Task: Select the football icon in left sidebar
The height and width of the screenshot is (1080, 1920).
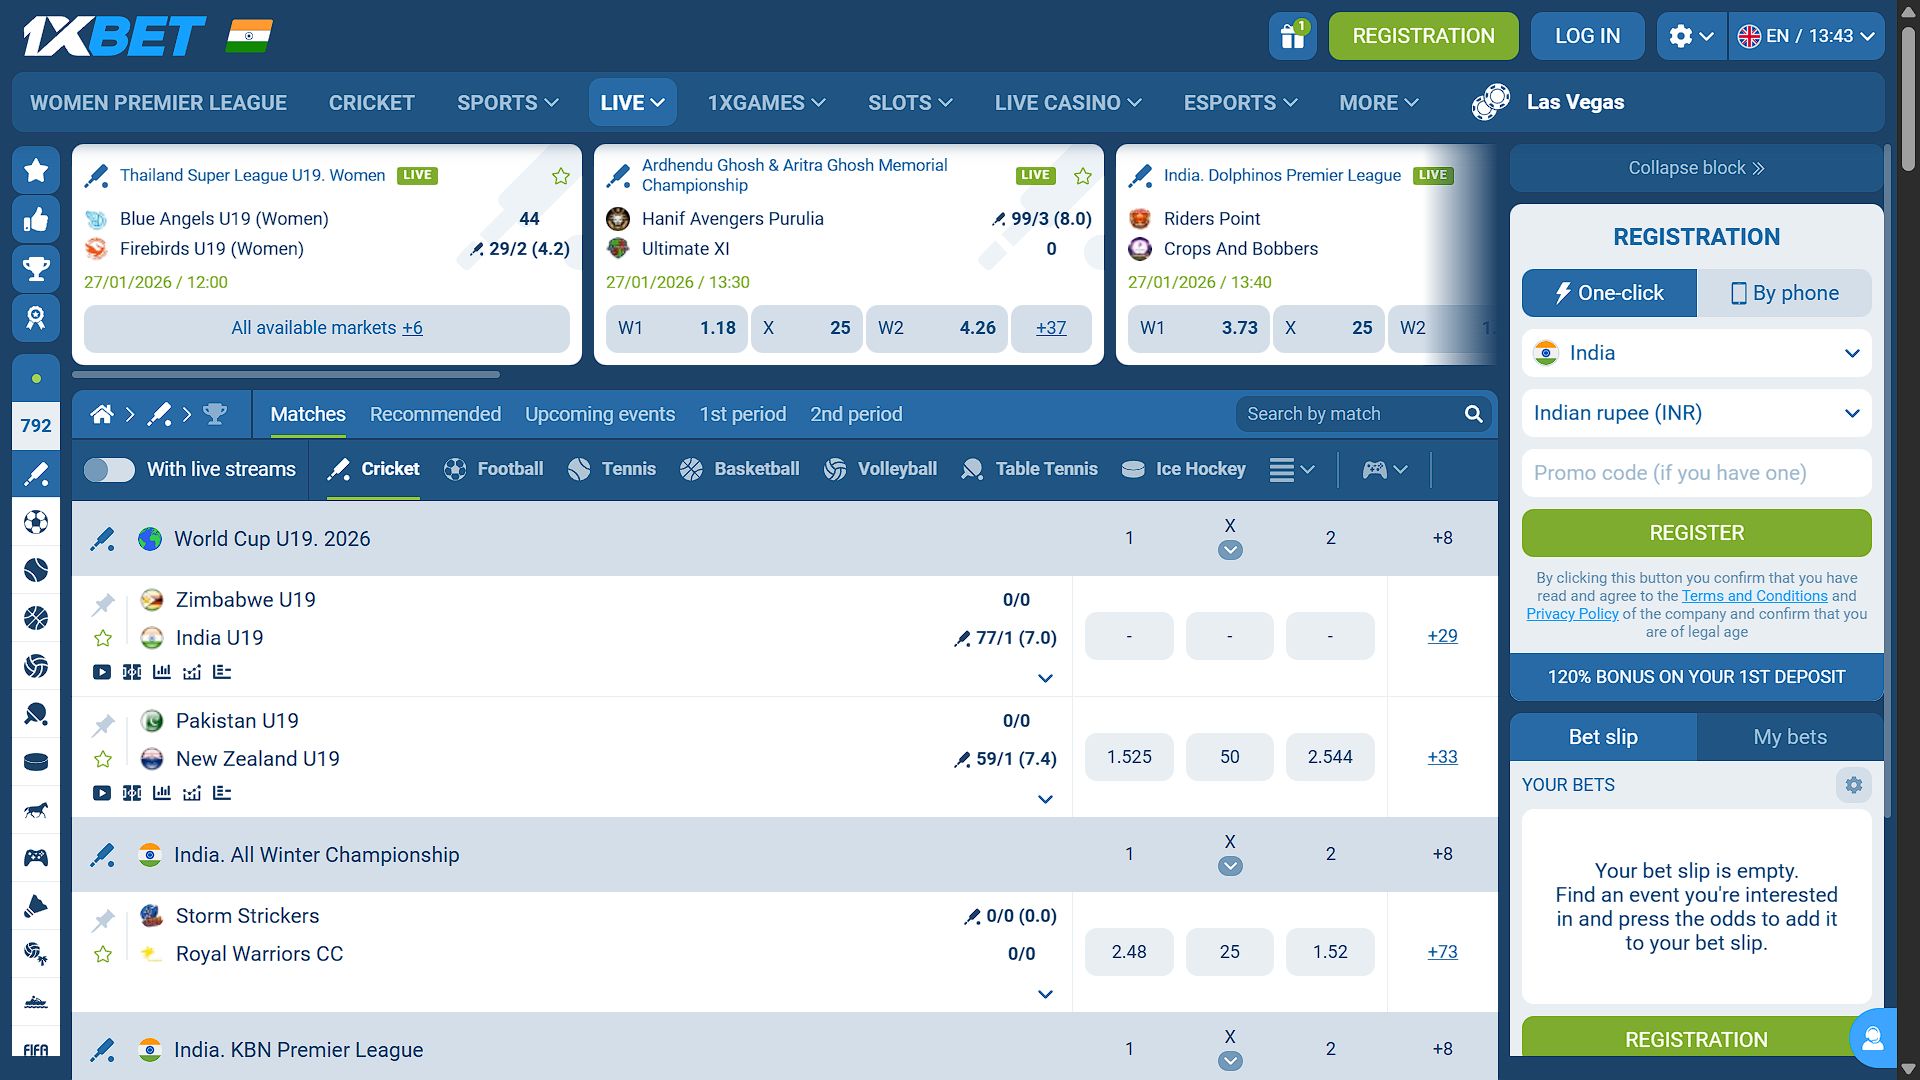Action: click(x=36, y=522)
